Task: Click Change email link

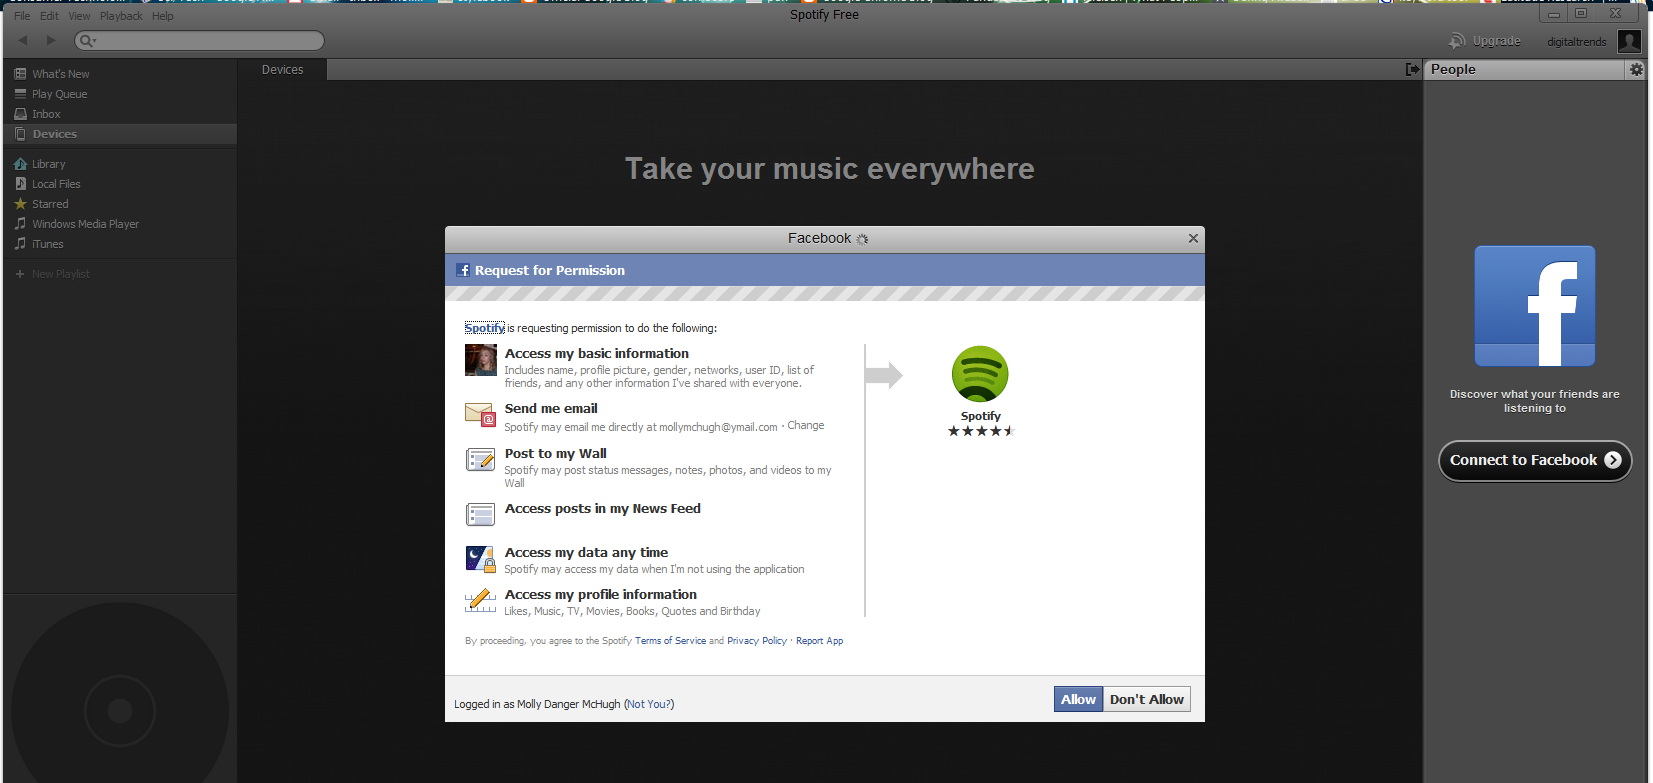Action: click(x=806, y=426)
